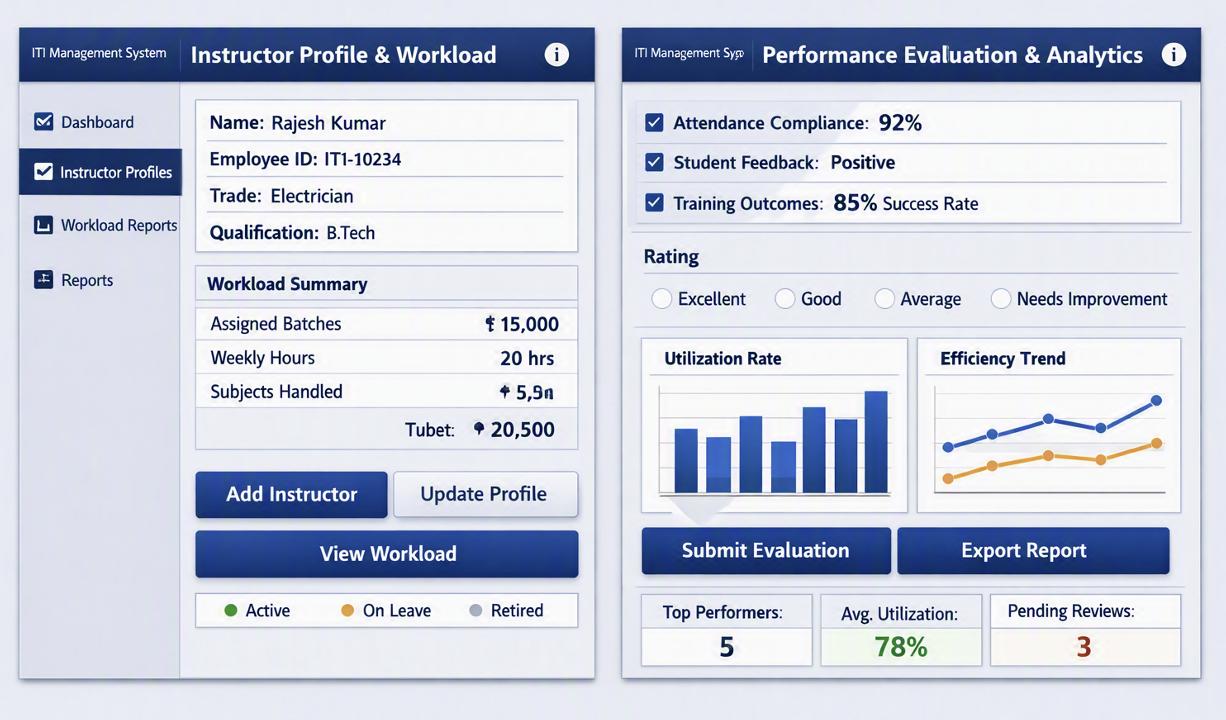The image size is (1226, 720).
Task: Click the Subjects Handled row
Action: pyautogui.click(x=386, y=392)
